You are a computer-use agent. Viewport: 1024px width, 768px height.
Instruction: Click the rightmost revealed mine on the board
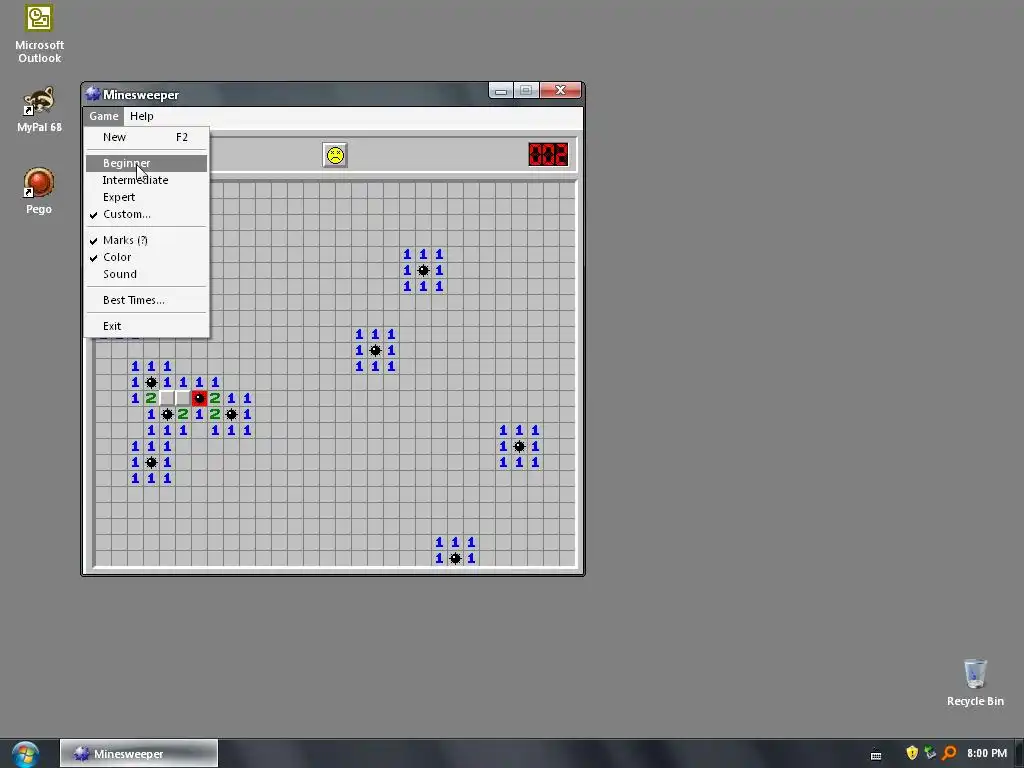point(519,447)
